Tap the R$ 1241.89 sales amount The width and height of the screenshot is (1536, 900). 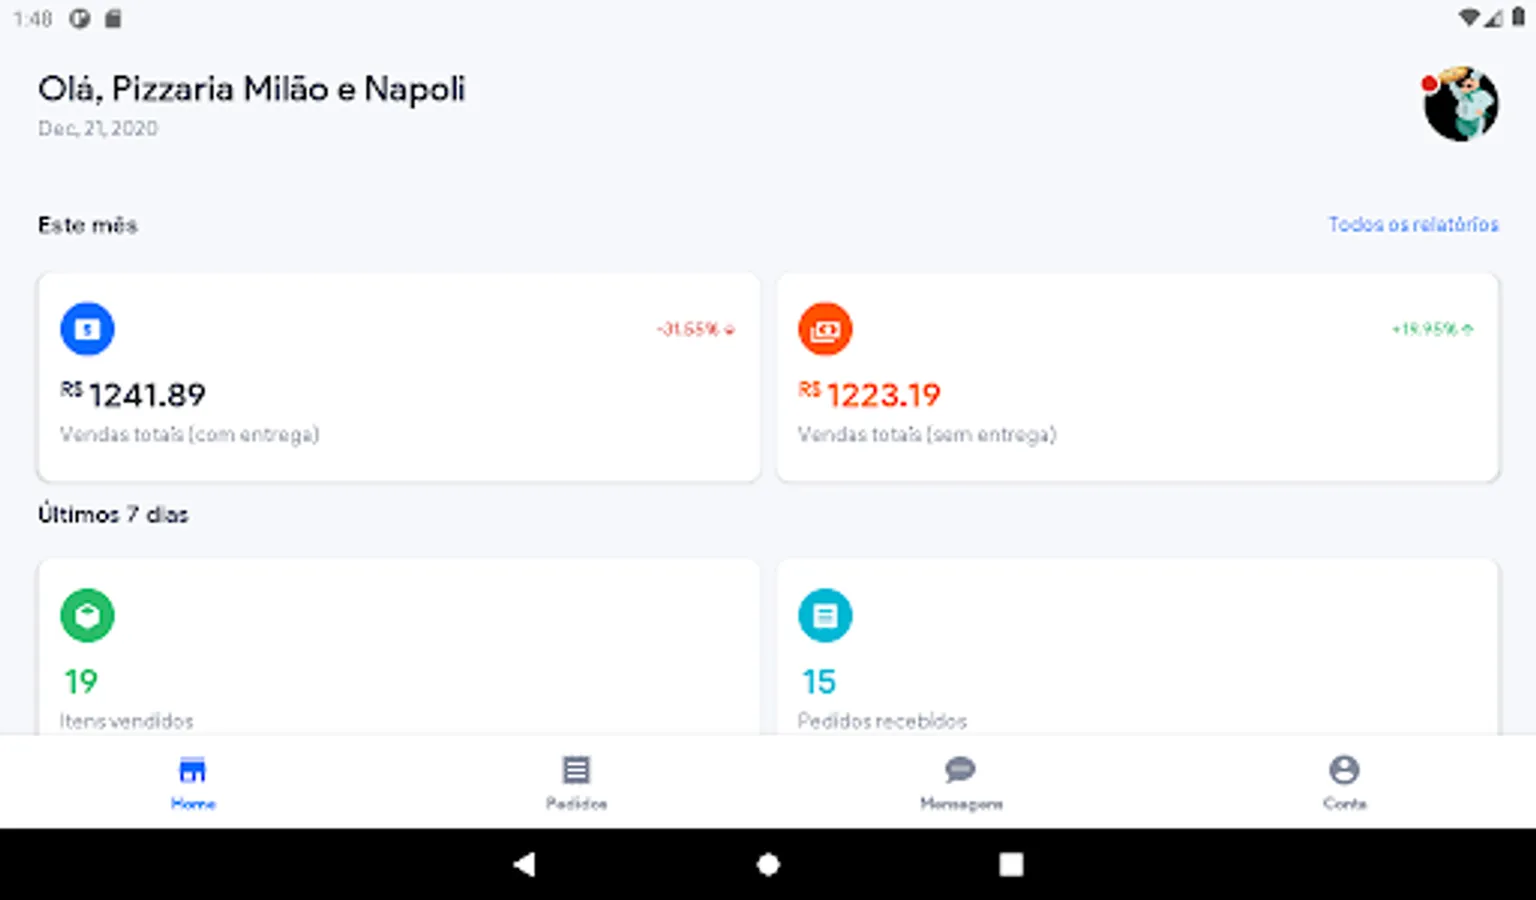[x=134, y=395]
